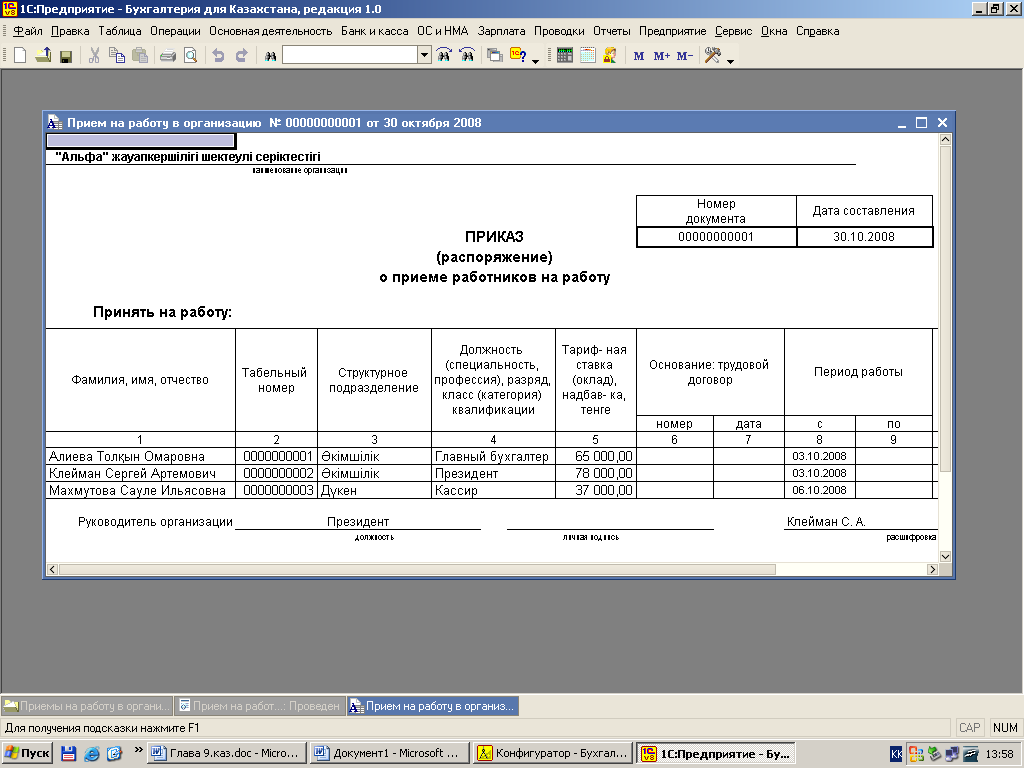
Task: Open the Предприятие menu
Action: [x=673, y=31]
